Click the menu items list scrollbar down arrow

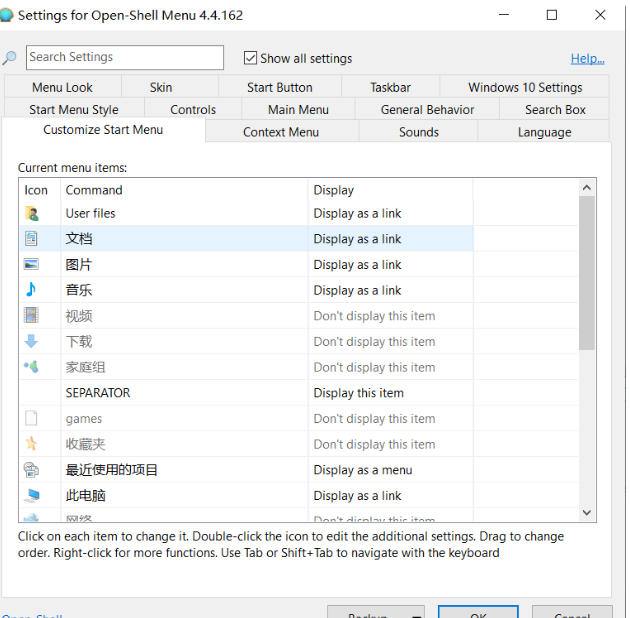[x=587, y=512]
